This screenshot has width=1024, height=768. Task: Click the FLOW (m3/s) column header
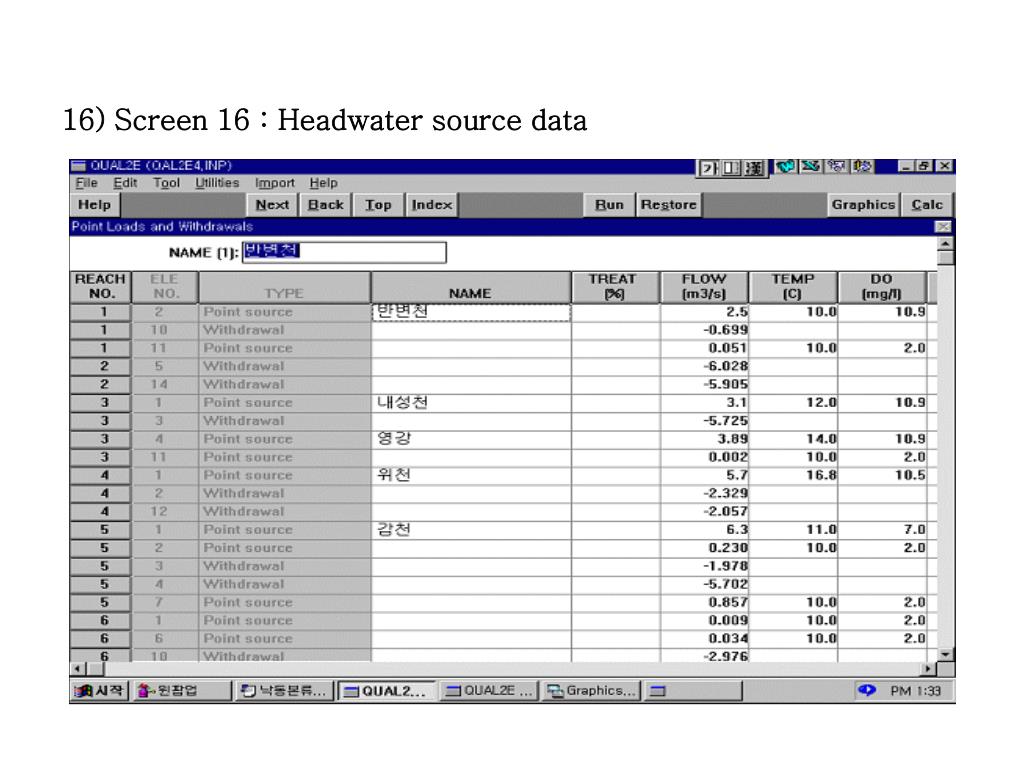pos(704,287)
